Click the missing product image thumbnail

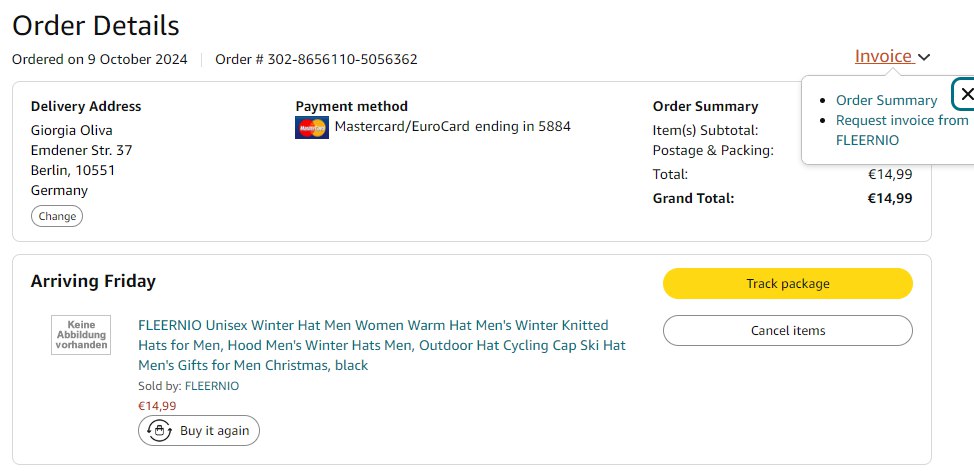pyautogui.click(x=81, y=334)
